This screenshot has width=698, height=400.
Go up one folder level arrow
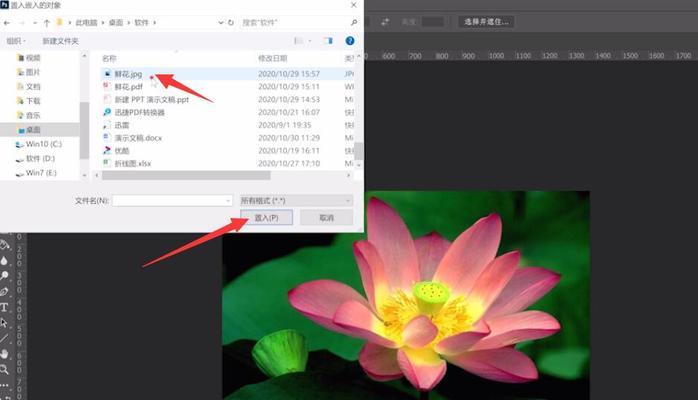[47, 23]
